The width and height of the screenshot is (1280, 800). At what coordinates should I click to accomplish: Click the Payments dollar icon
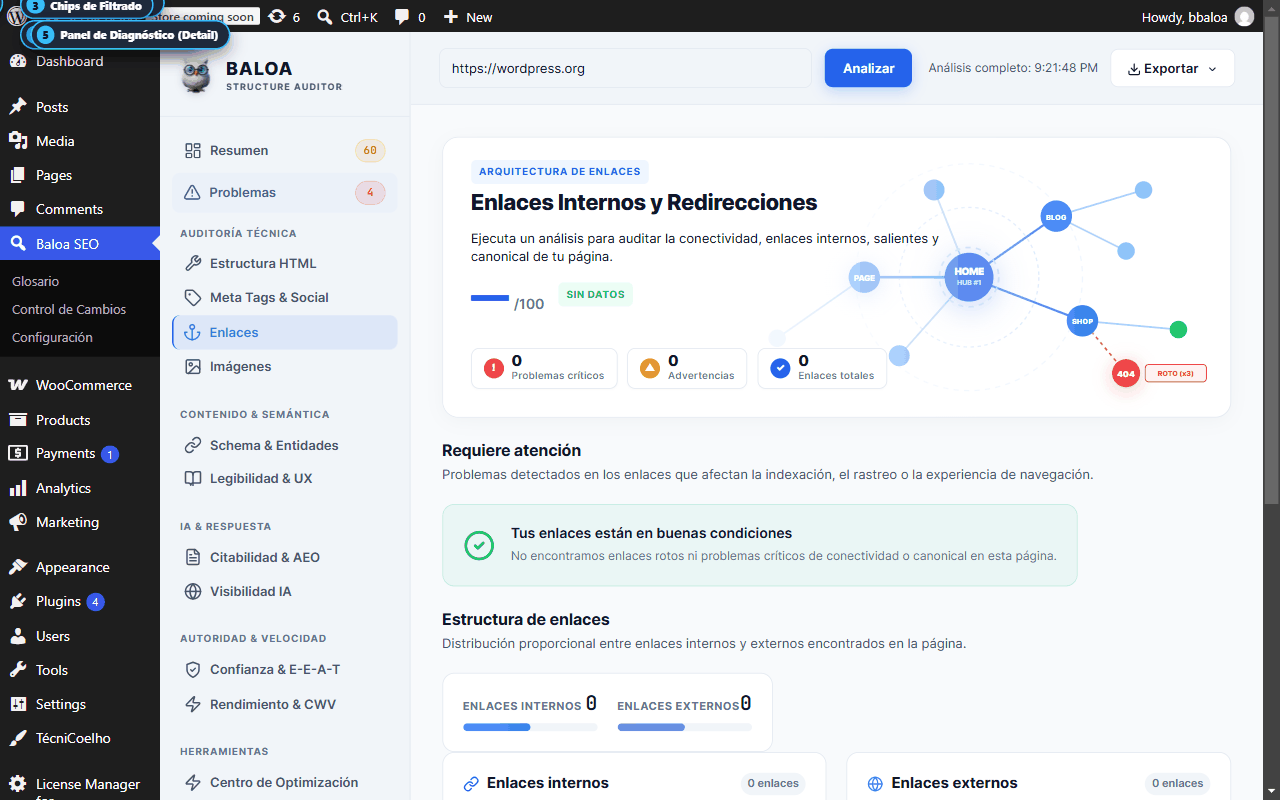(18, 453)
